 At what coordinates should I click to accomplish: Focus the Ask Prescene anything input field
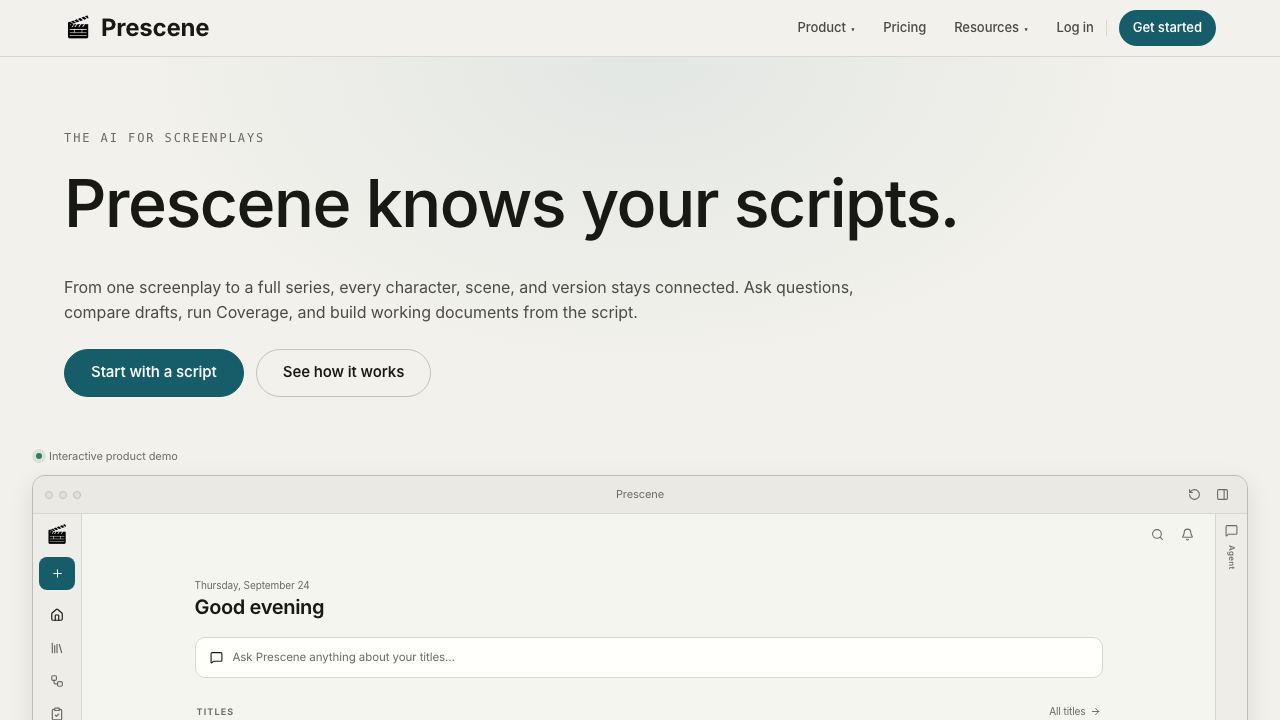click(x=648, y=657)
